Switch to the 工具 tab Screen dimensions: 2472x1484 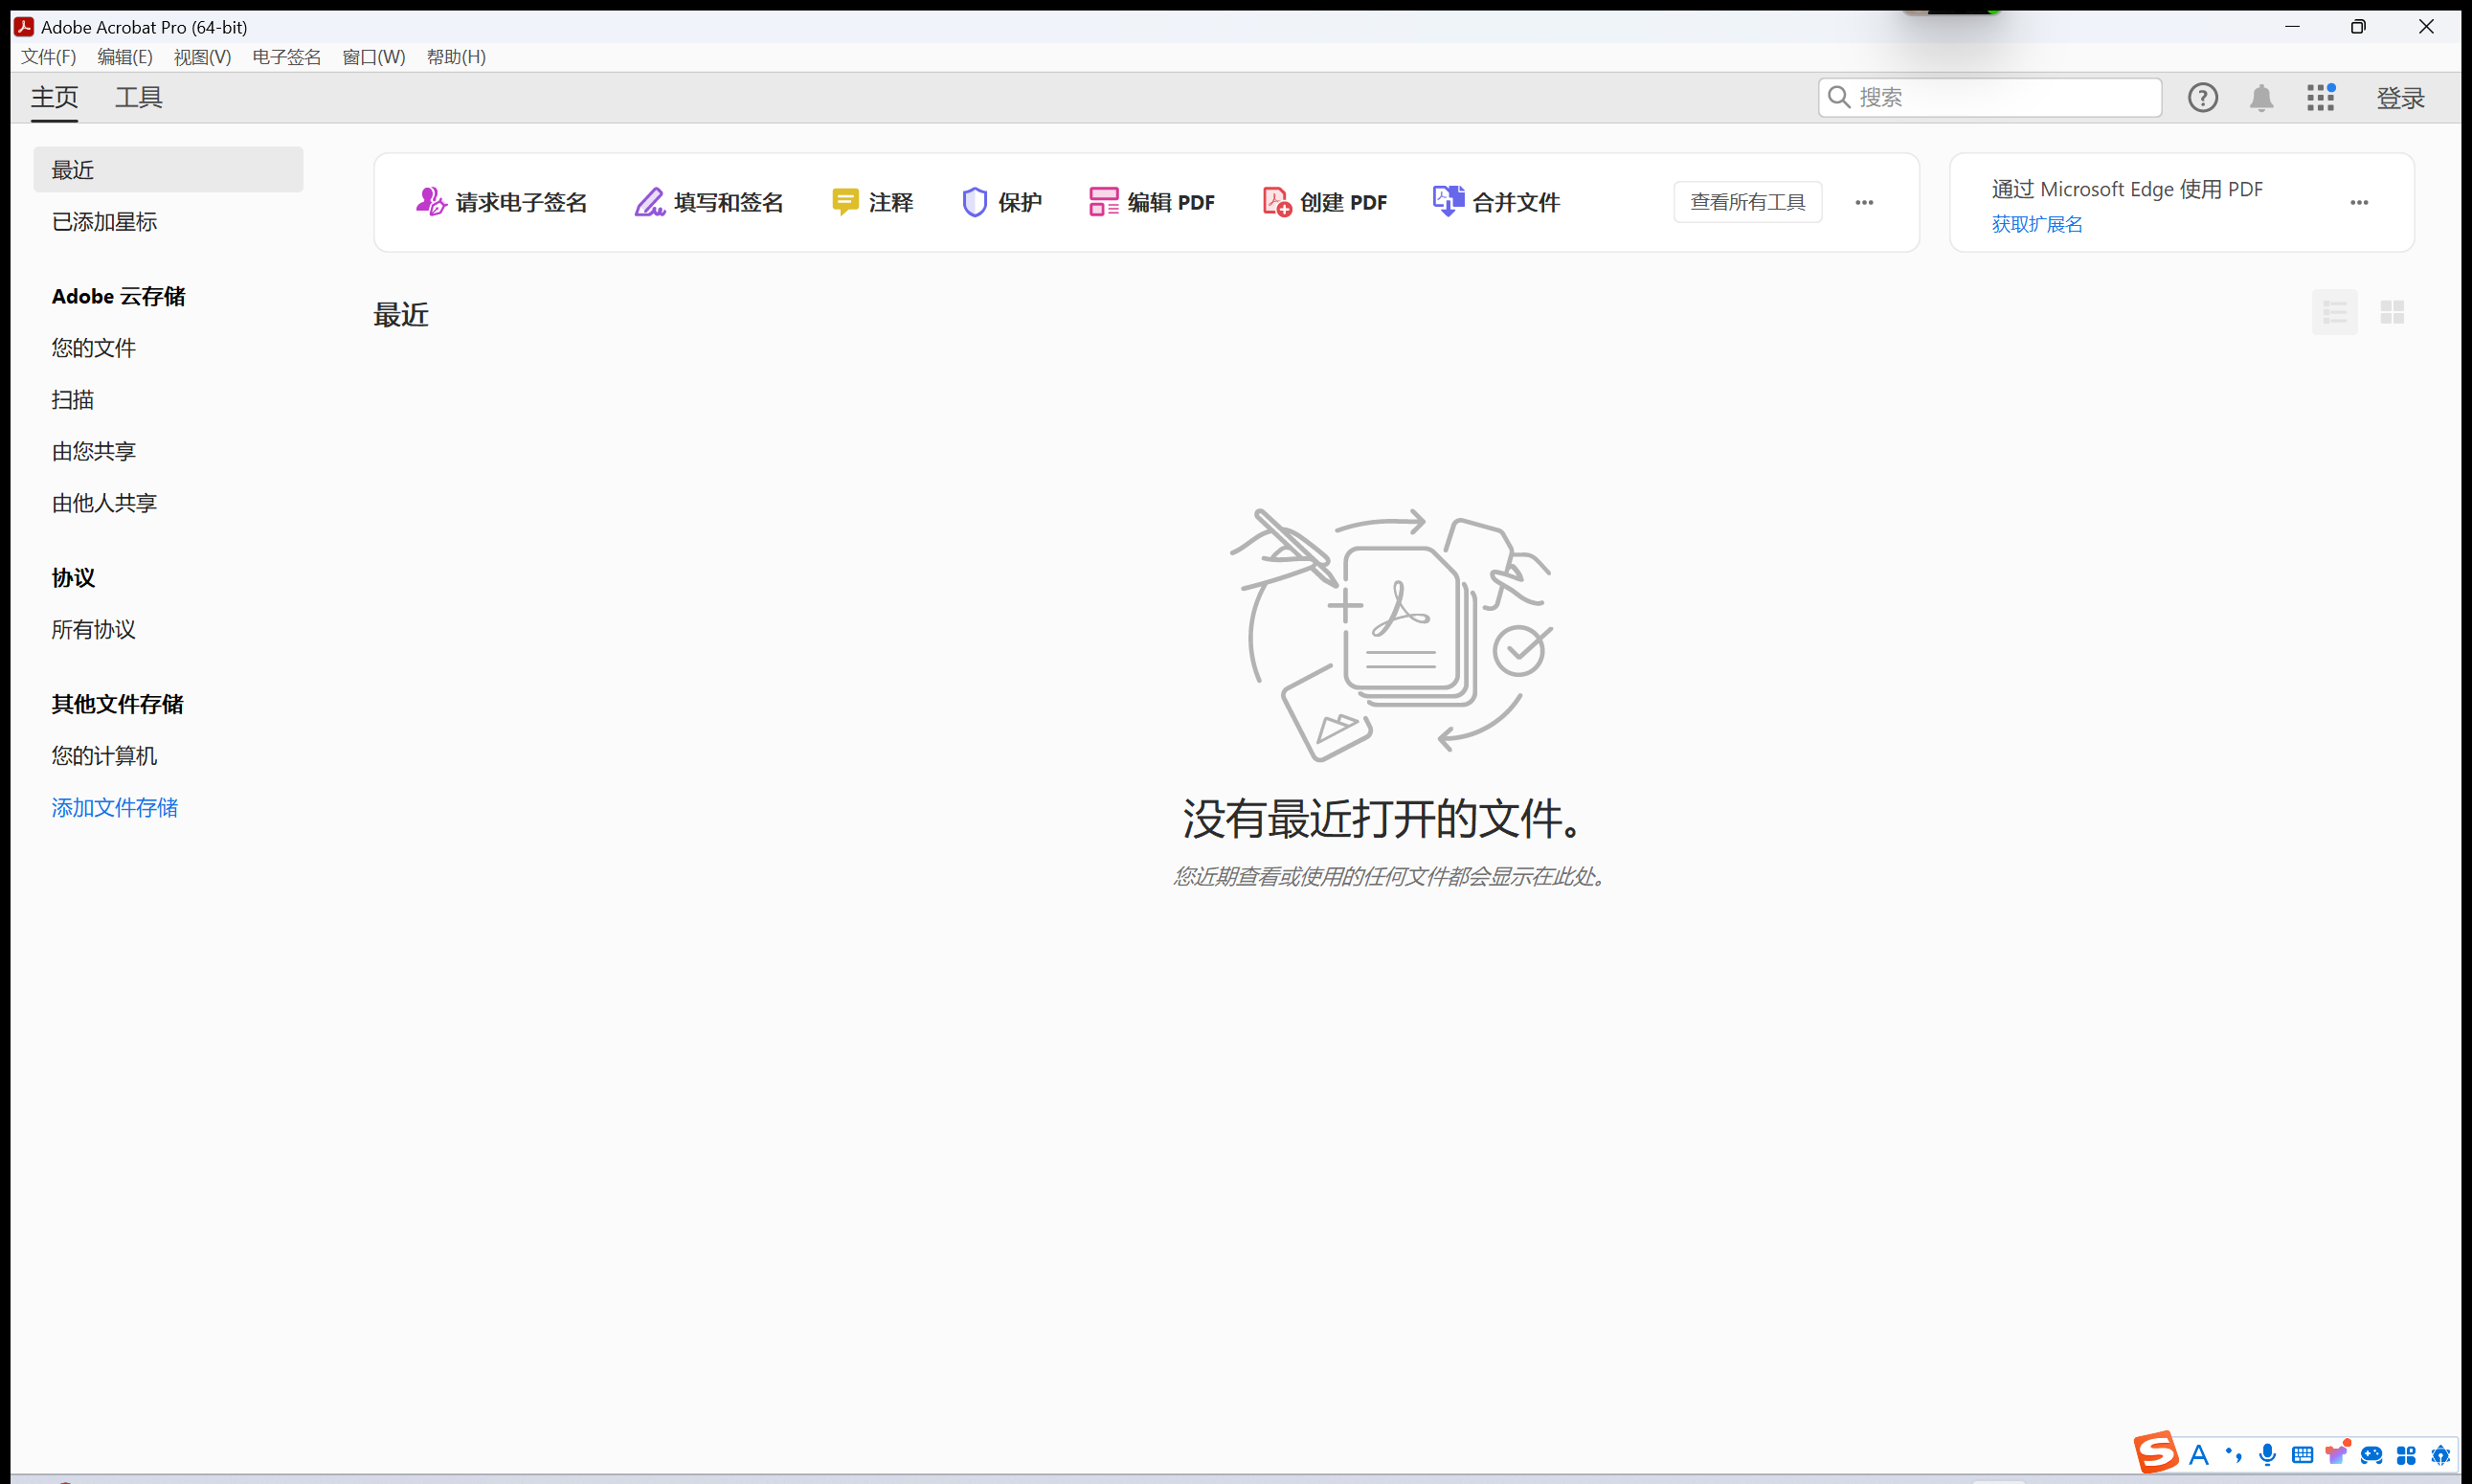[x=138, y=98]
